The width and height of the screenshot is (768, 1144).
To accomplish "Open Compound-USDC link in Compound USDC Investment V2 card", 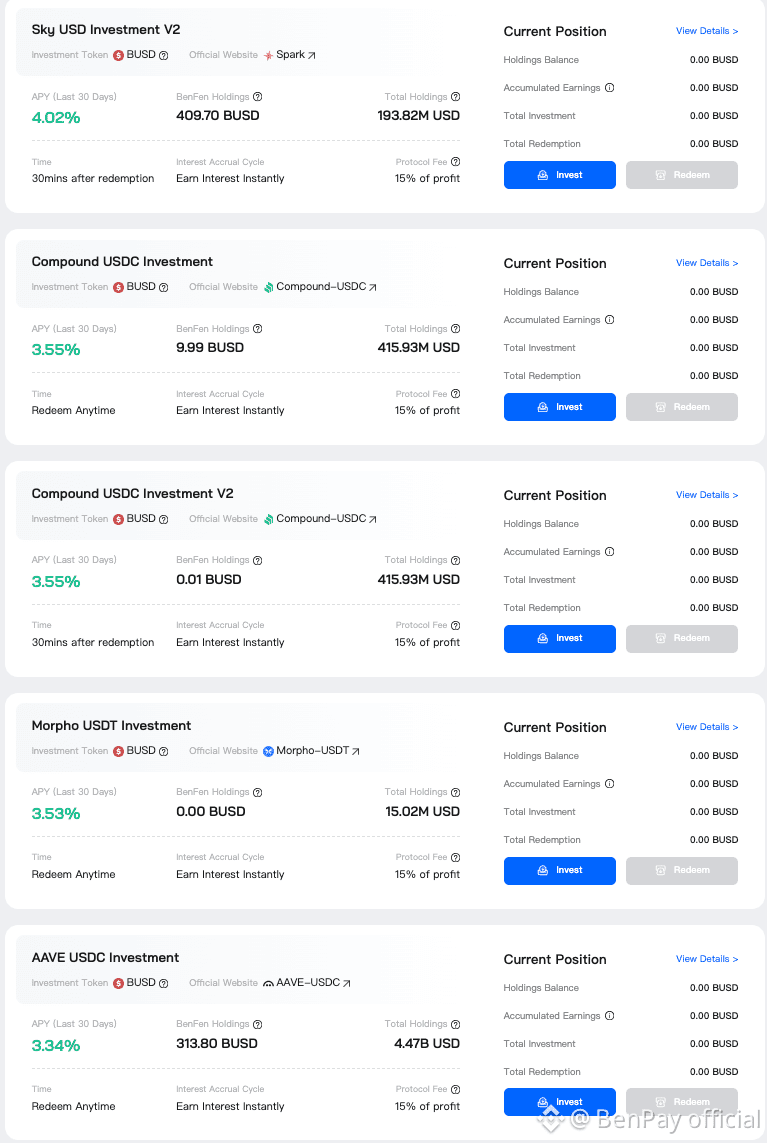I will [326, 519].
